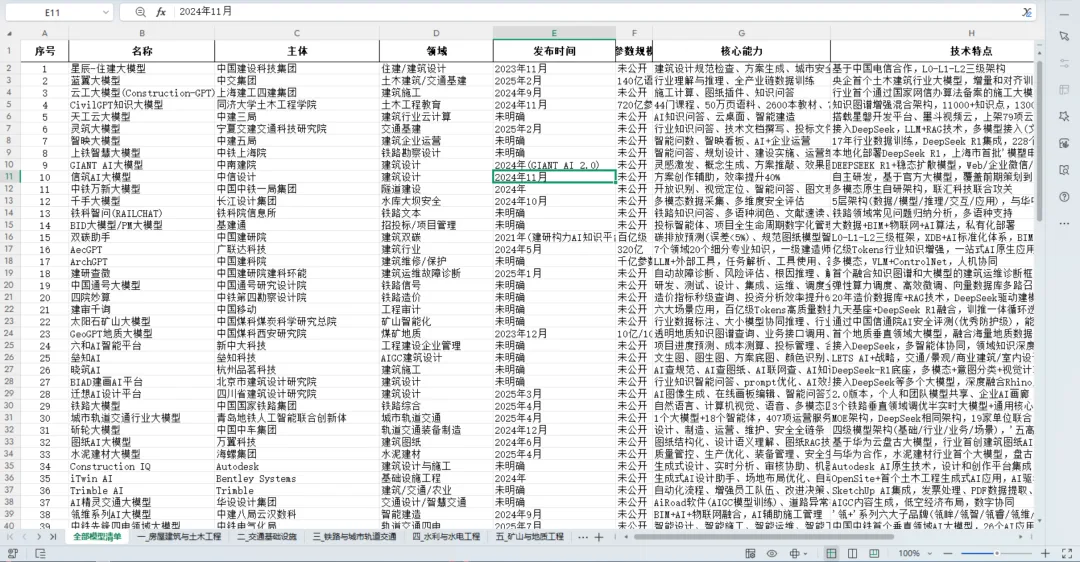Go to next sheet tab arrow

tap(39, 537)
